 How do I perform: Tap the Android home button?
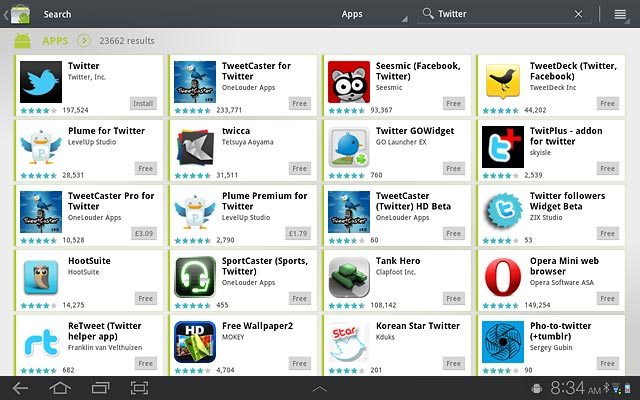[x=60, y=388]
